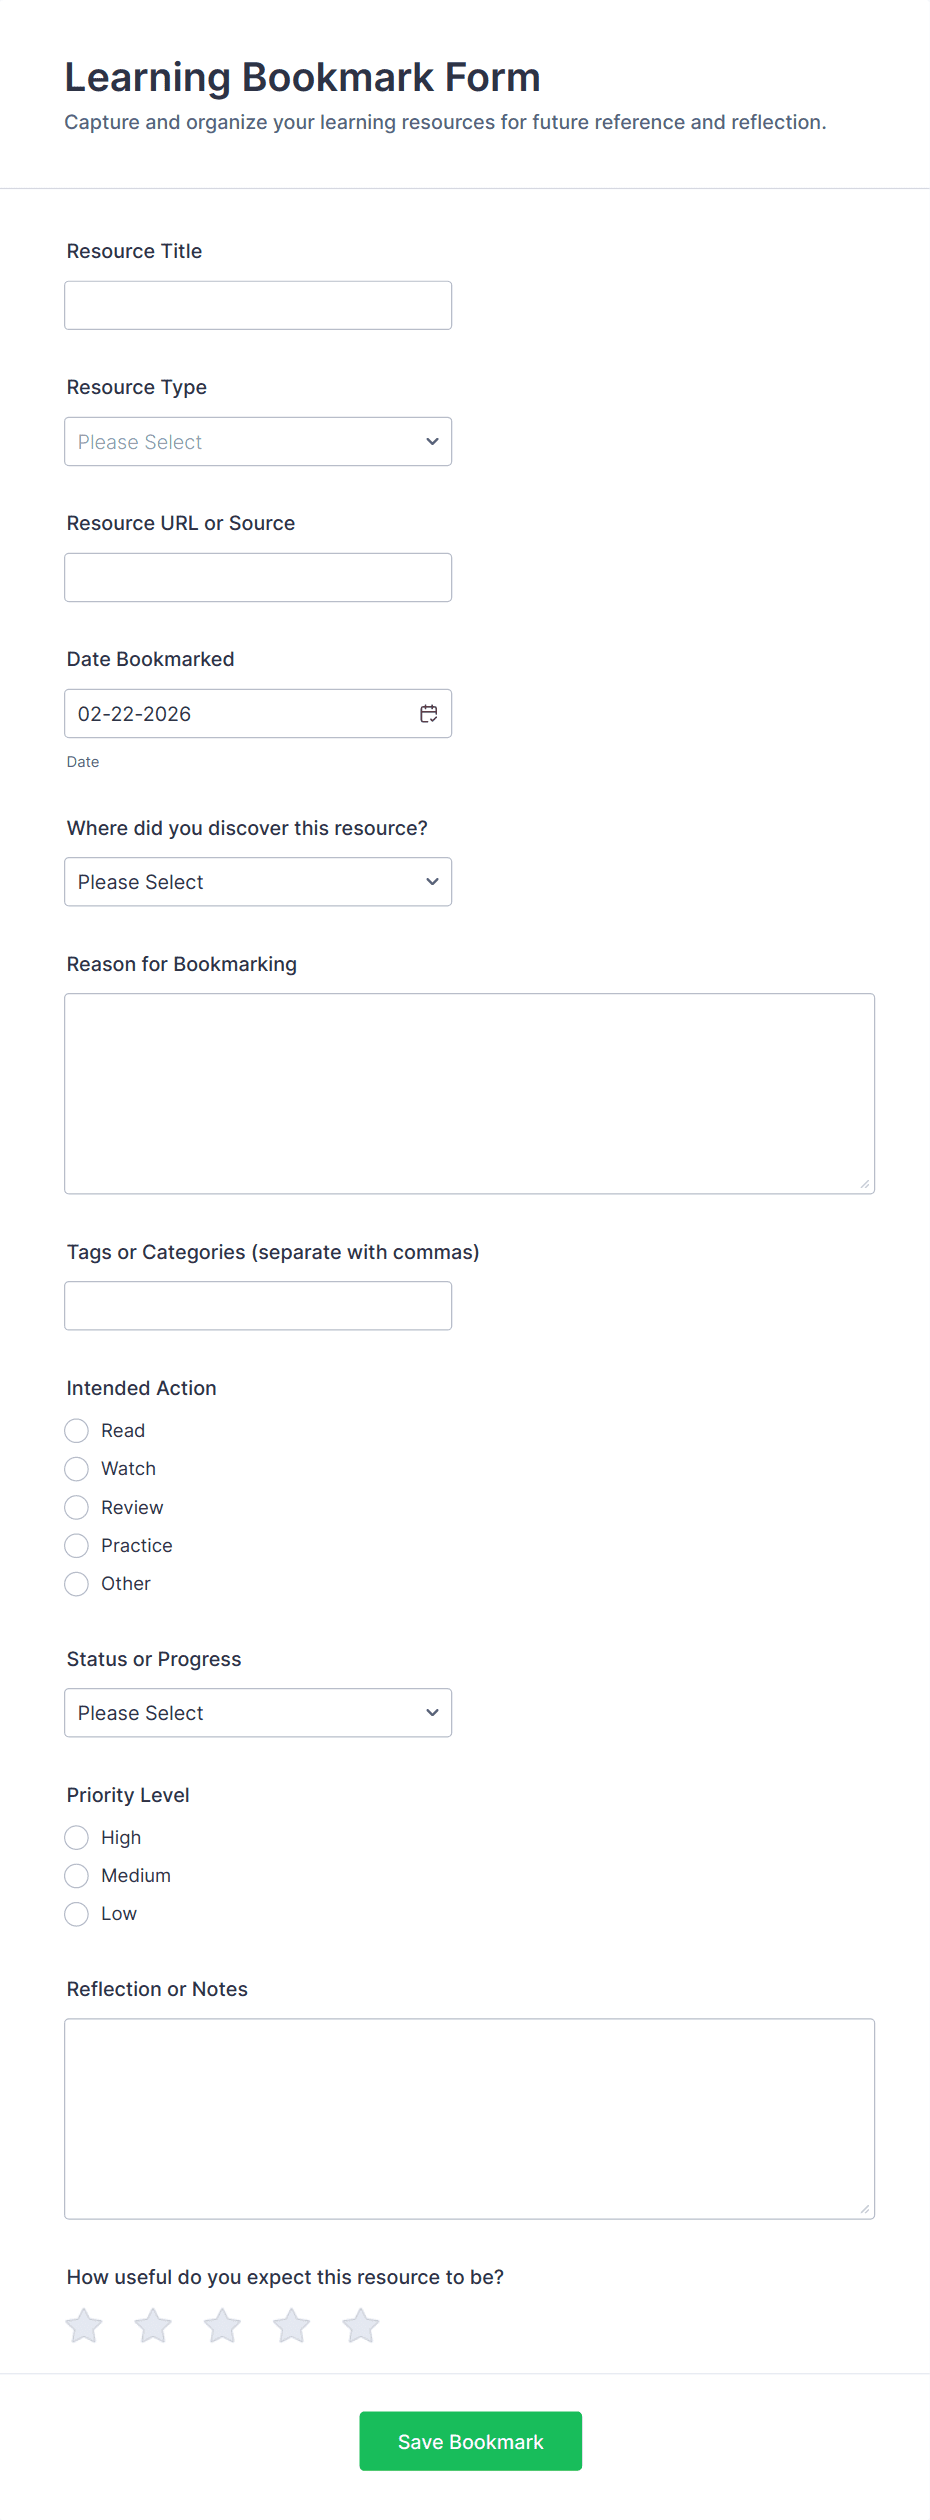Rate usefulness with the fourth star
The height and width of the screenshot is (2520, 930).
coord(291,2326)
